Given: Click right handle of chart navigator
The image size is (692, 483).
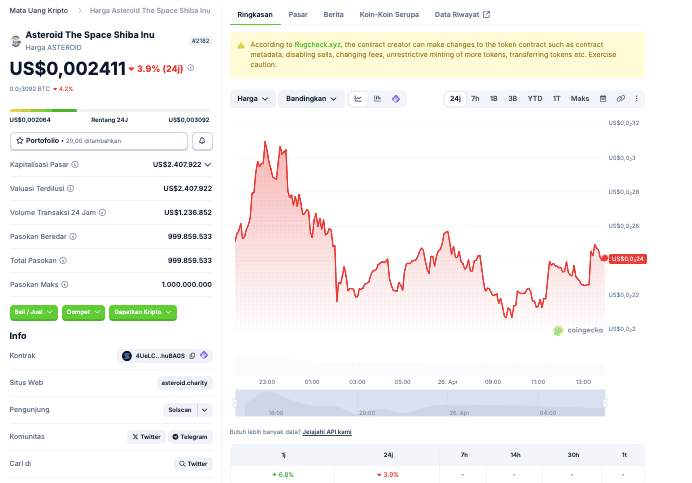Looking at the screenshot, I should (605, 403).
